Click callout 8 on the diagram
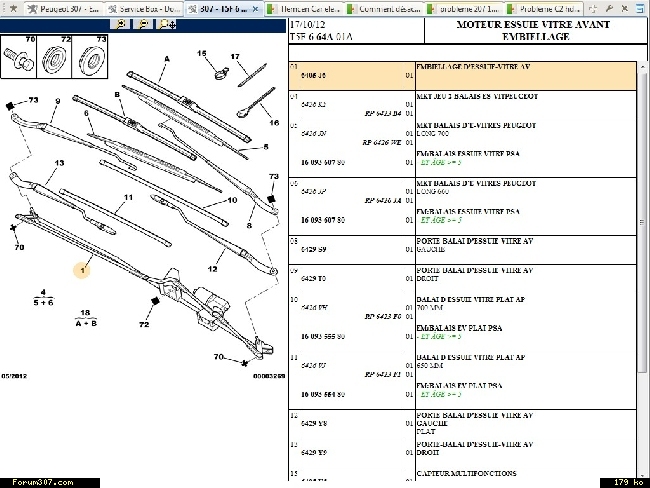Screen dimensions: 650x488 point(249,226)
